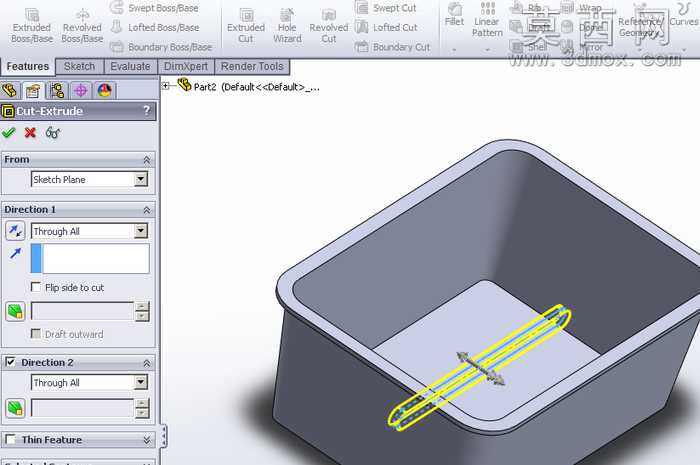This screenshot has width=700, height=465.
Task: Choose Swept Cut
Action: [x=386, y=8]
